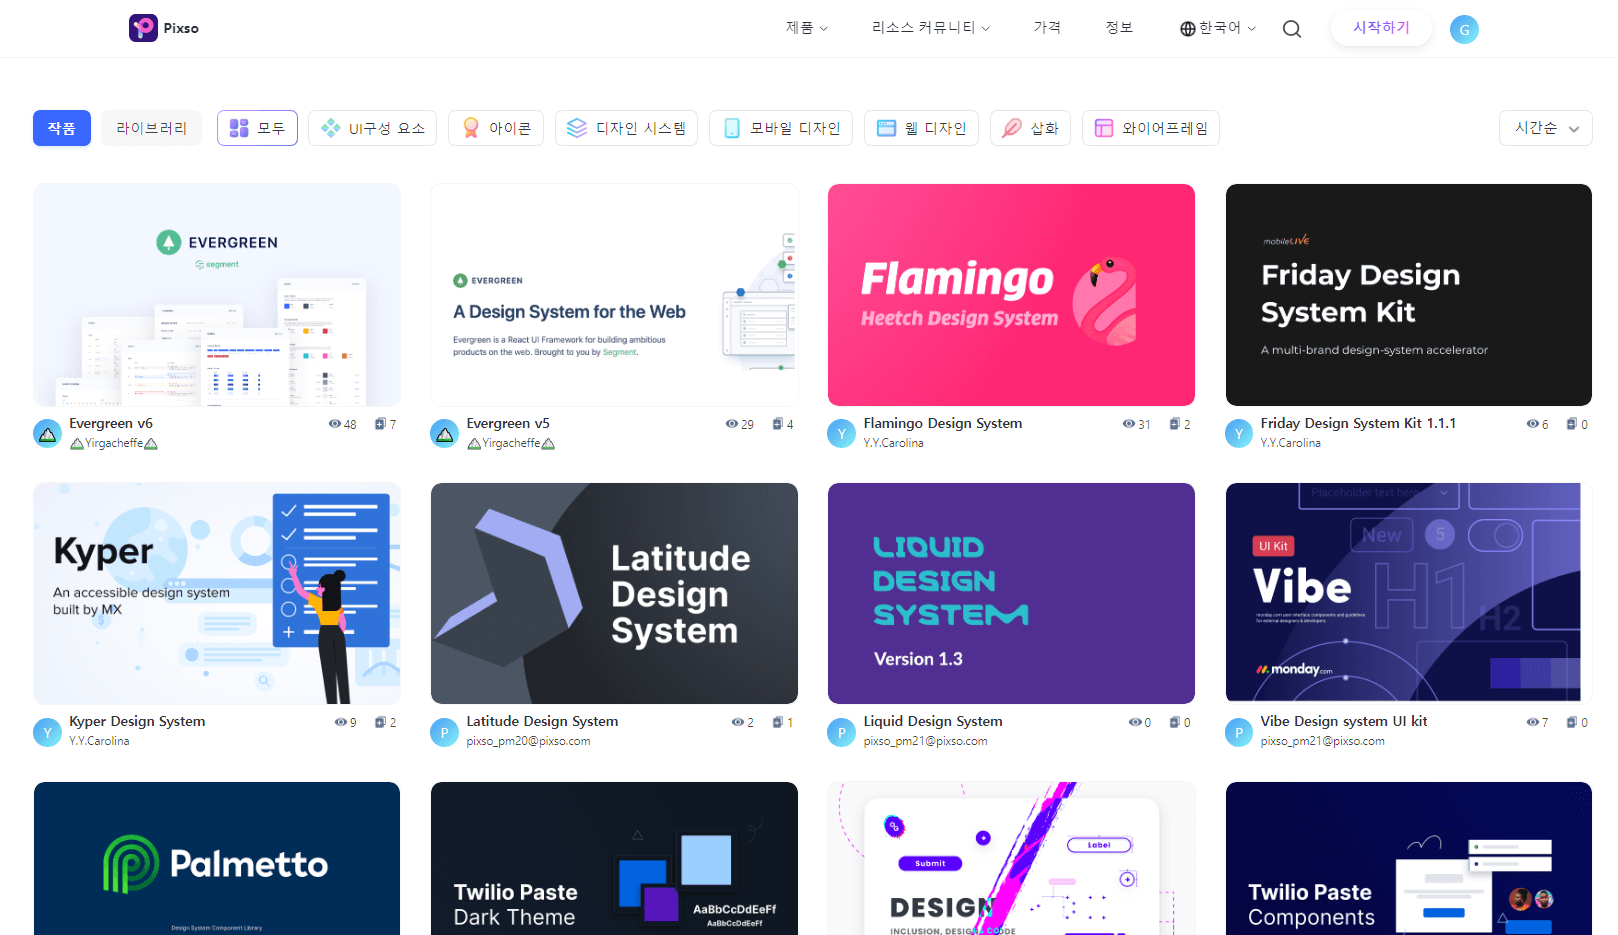Open the Kyper Design System thumbnail
This screenshot has width=1618, height=935.
tap(217, 594)
